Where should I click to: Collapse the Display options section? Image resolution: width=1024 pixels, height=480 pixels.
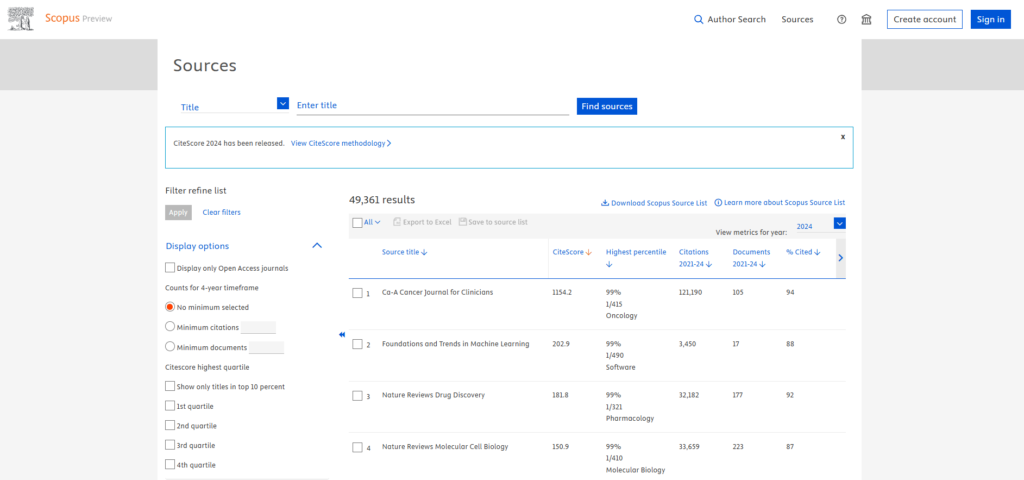coord(317,246)
